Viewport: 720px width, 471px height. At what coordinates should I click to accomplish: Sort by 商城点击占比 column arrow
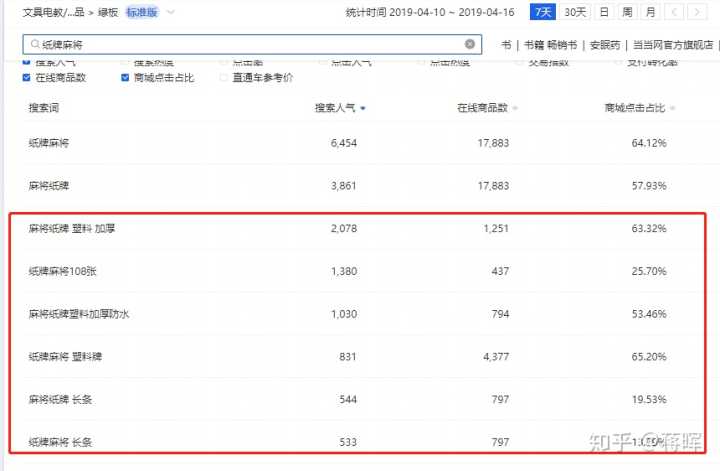click(671, 108)
